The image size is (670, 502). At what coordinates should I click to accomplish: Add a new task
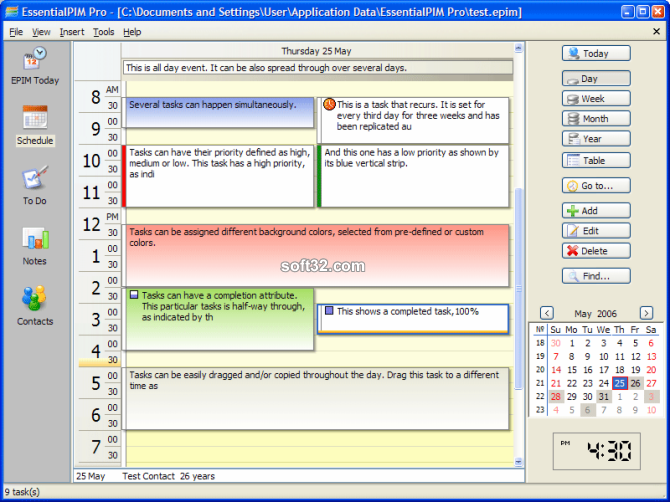596,211
